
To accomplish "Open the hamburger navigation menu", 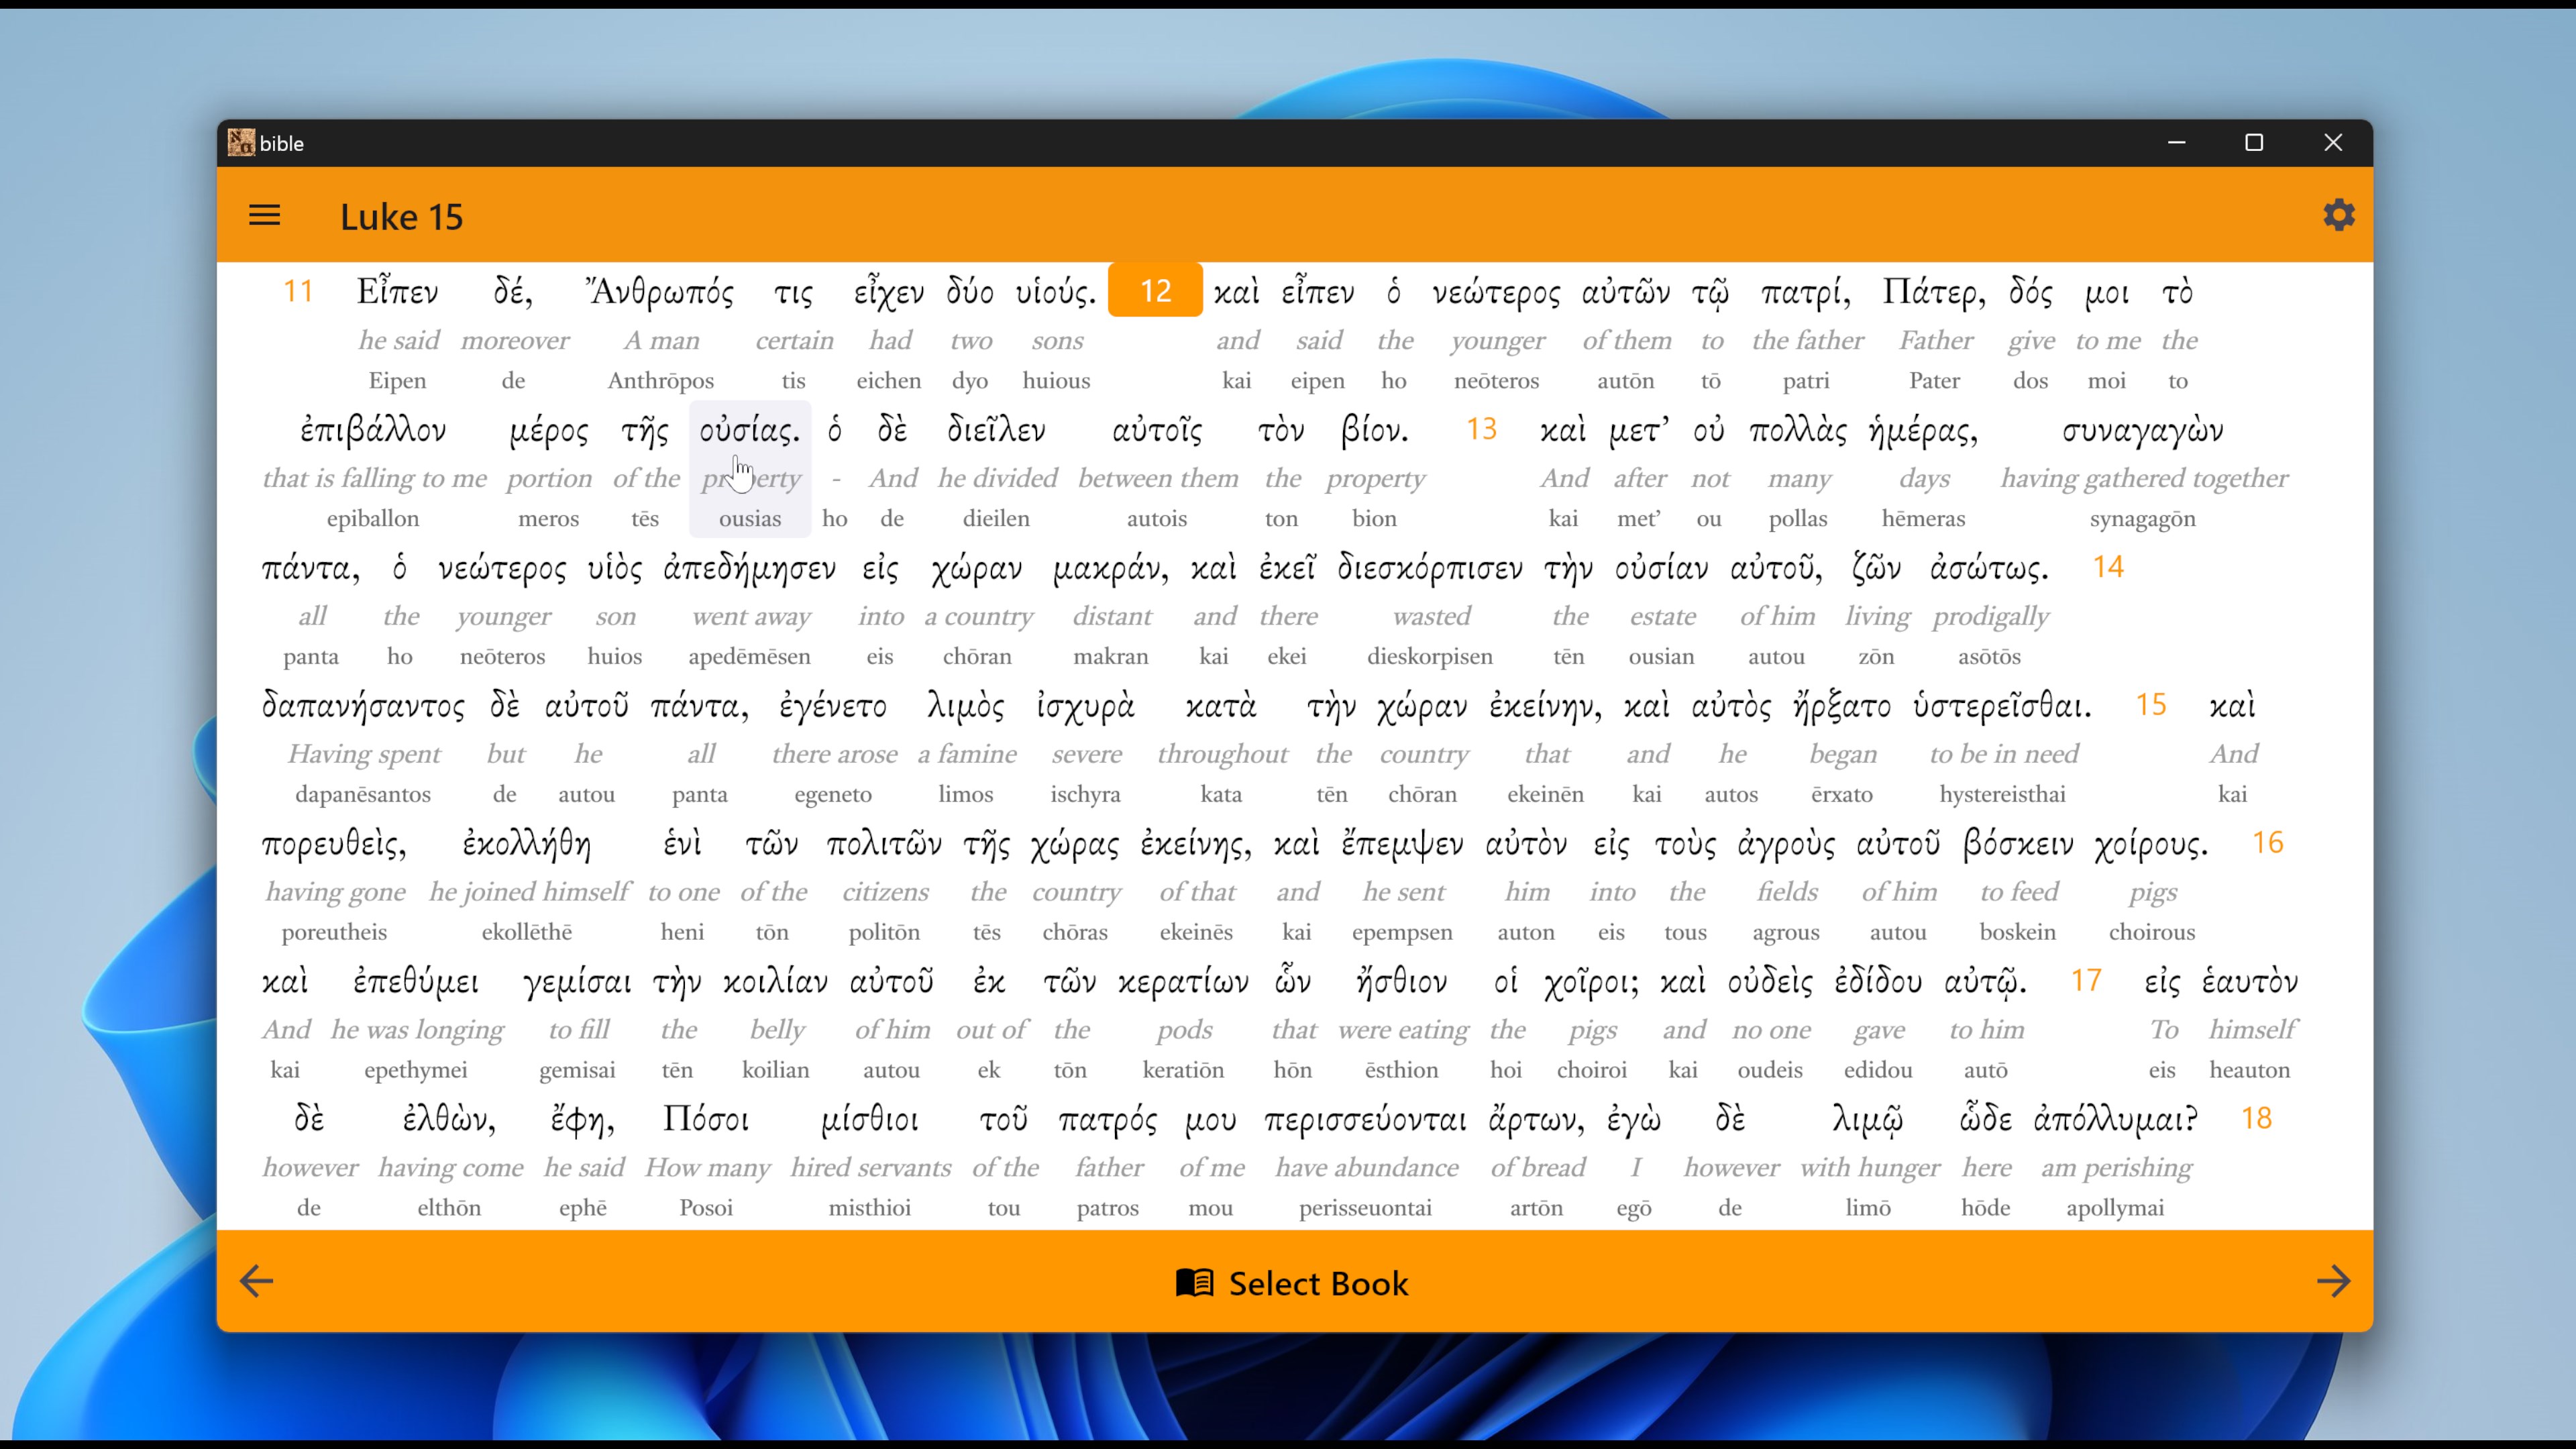I will coord(264,215).
